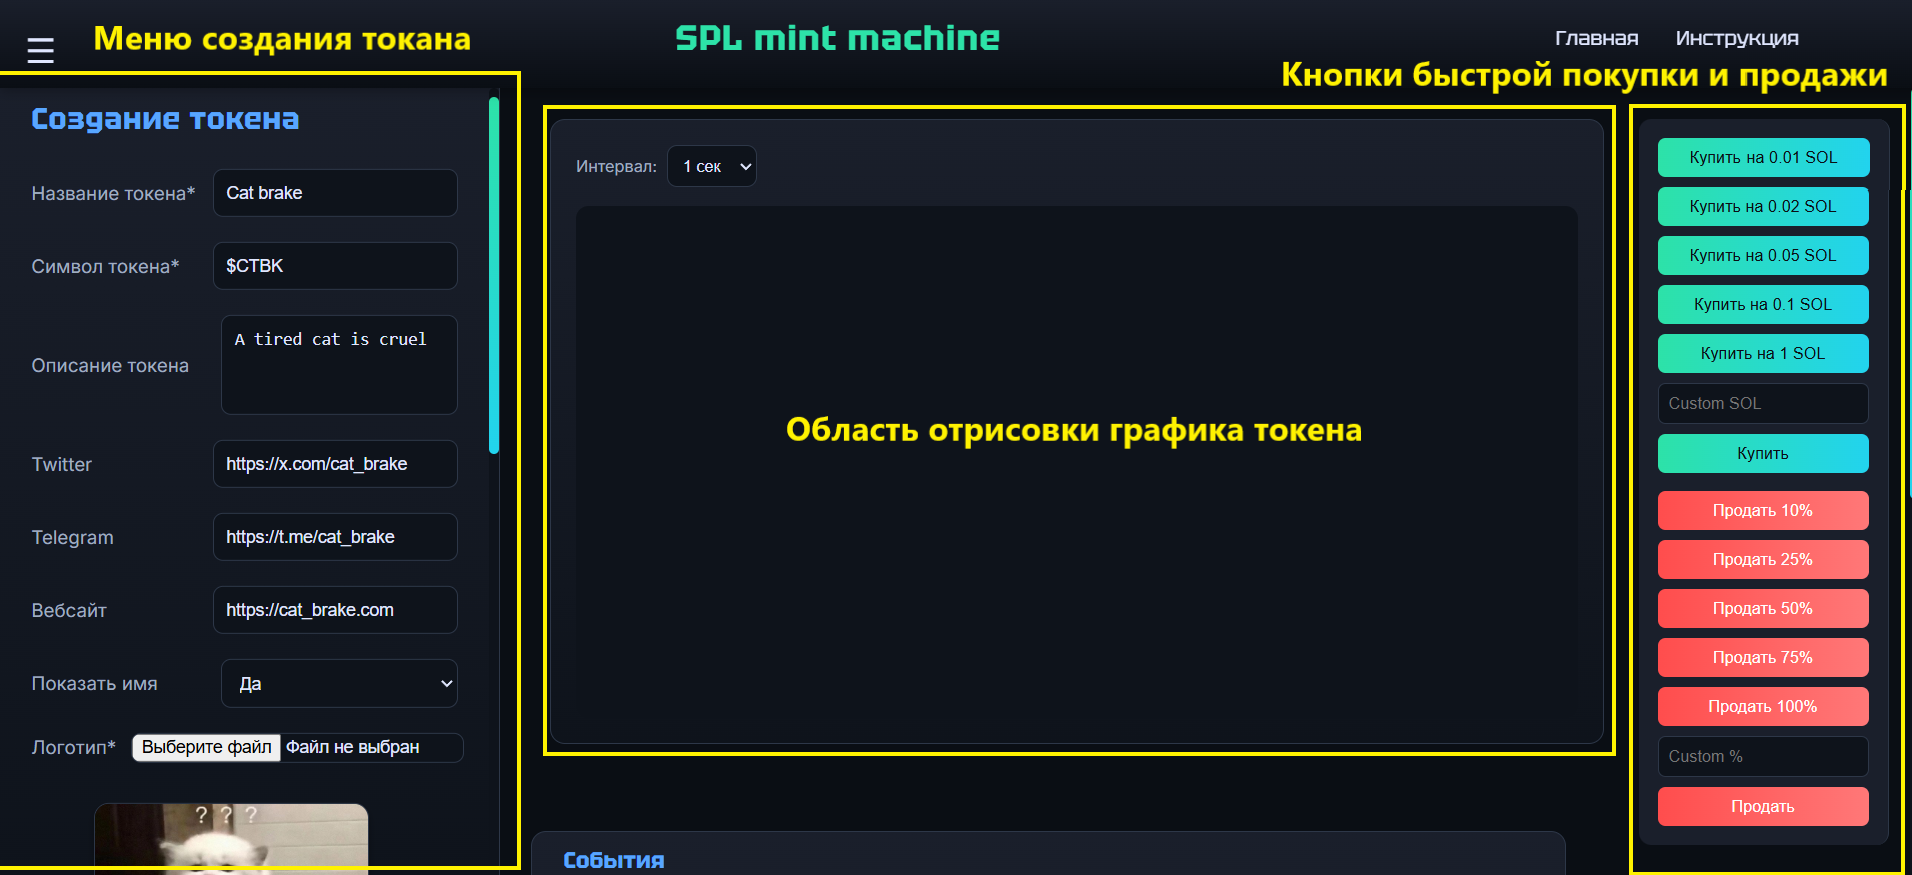Click the cat logo preview thumbnail
The height and width of the screenshot is (875, 1912).
coord(231,838)
